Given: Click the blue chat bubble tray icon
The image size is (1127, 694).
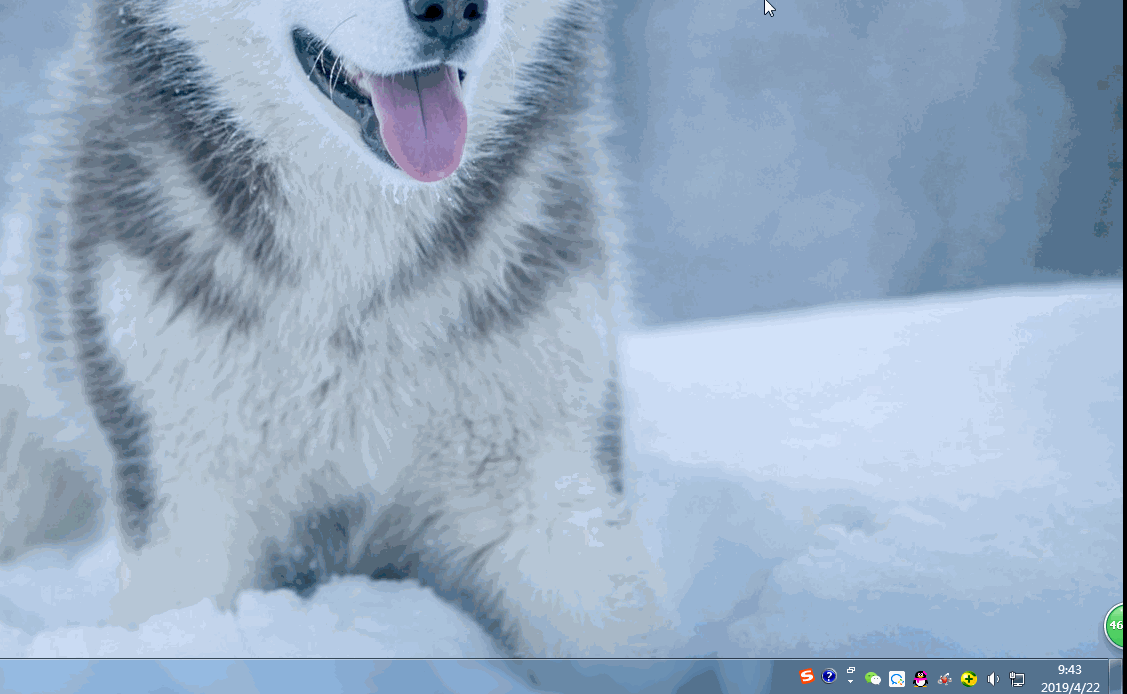Looking at the screenshot, I should tap(897, 679).
